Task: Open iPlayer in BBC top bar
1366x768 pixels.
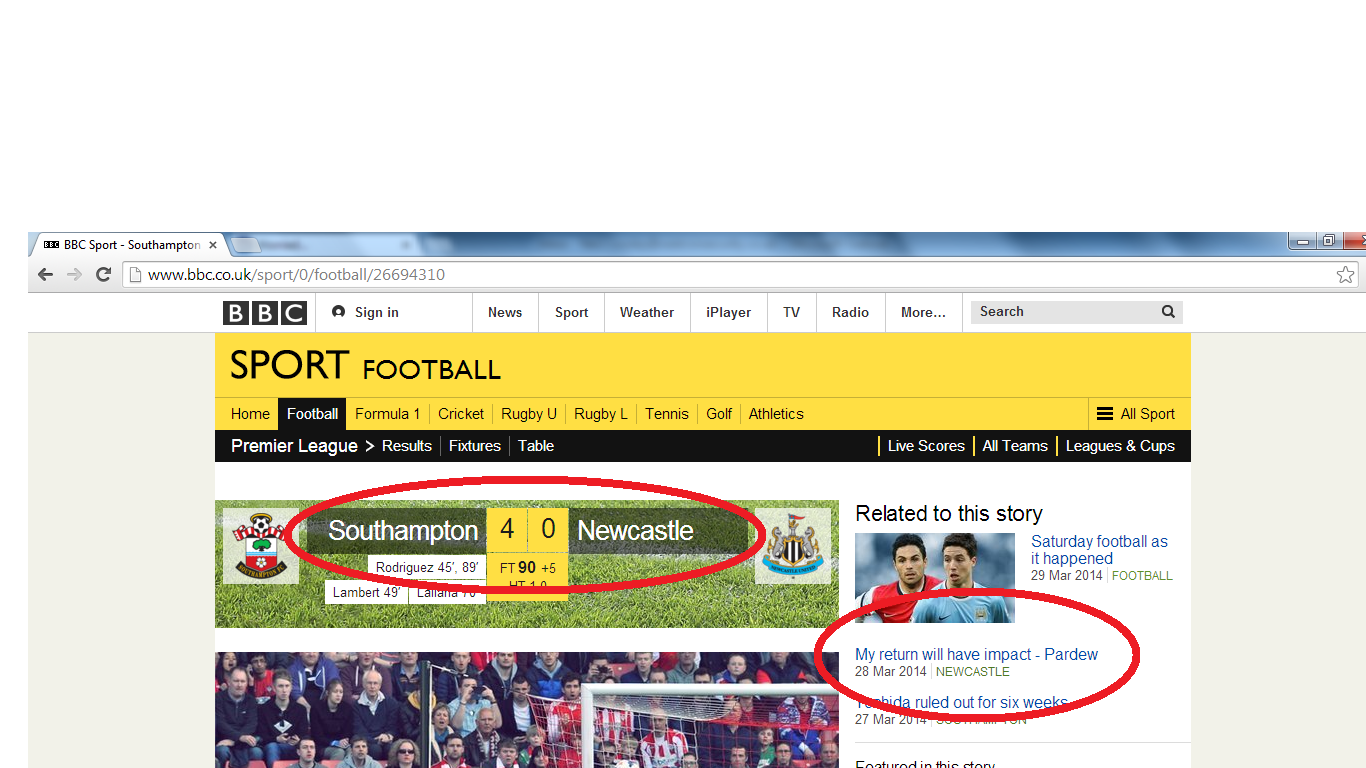Action: coord(728,312)
